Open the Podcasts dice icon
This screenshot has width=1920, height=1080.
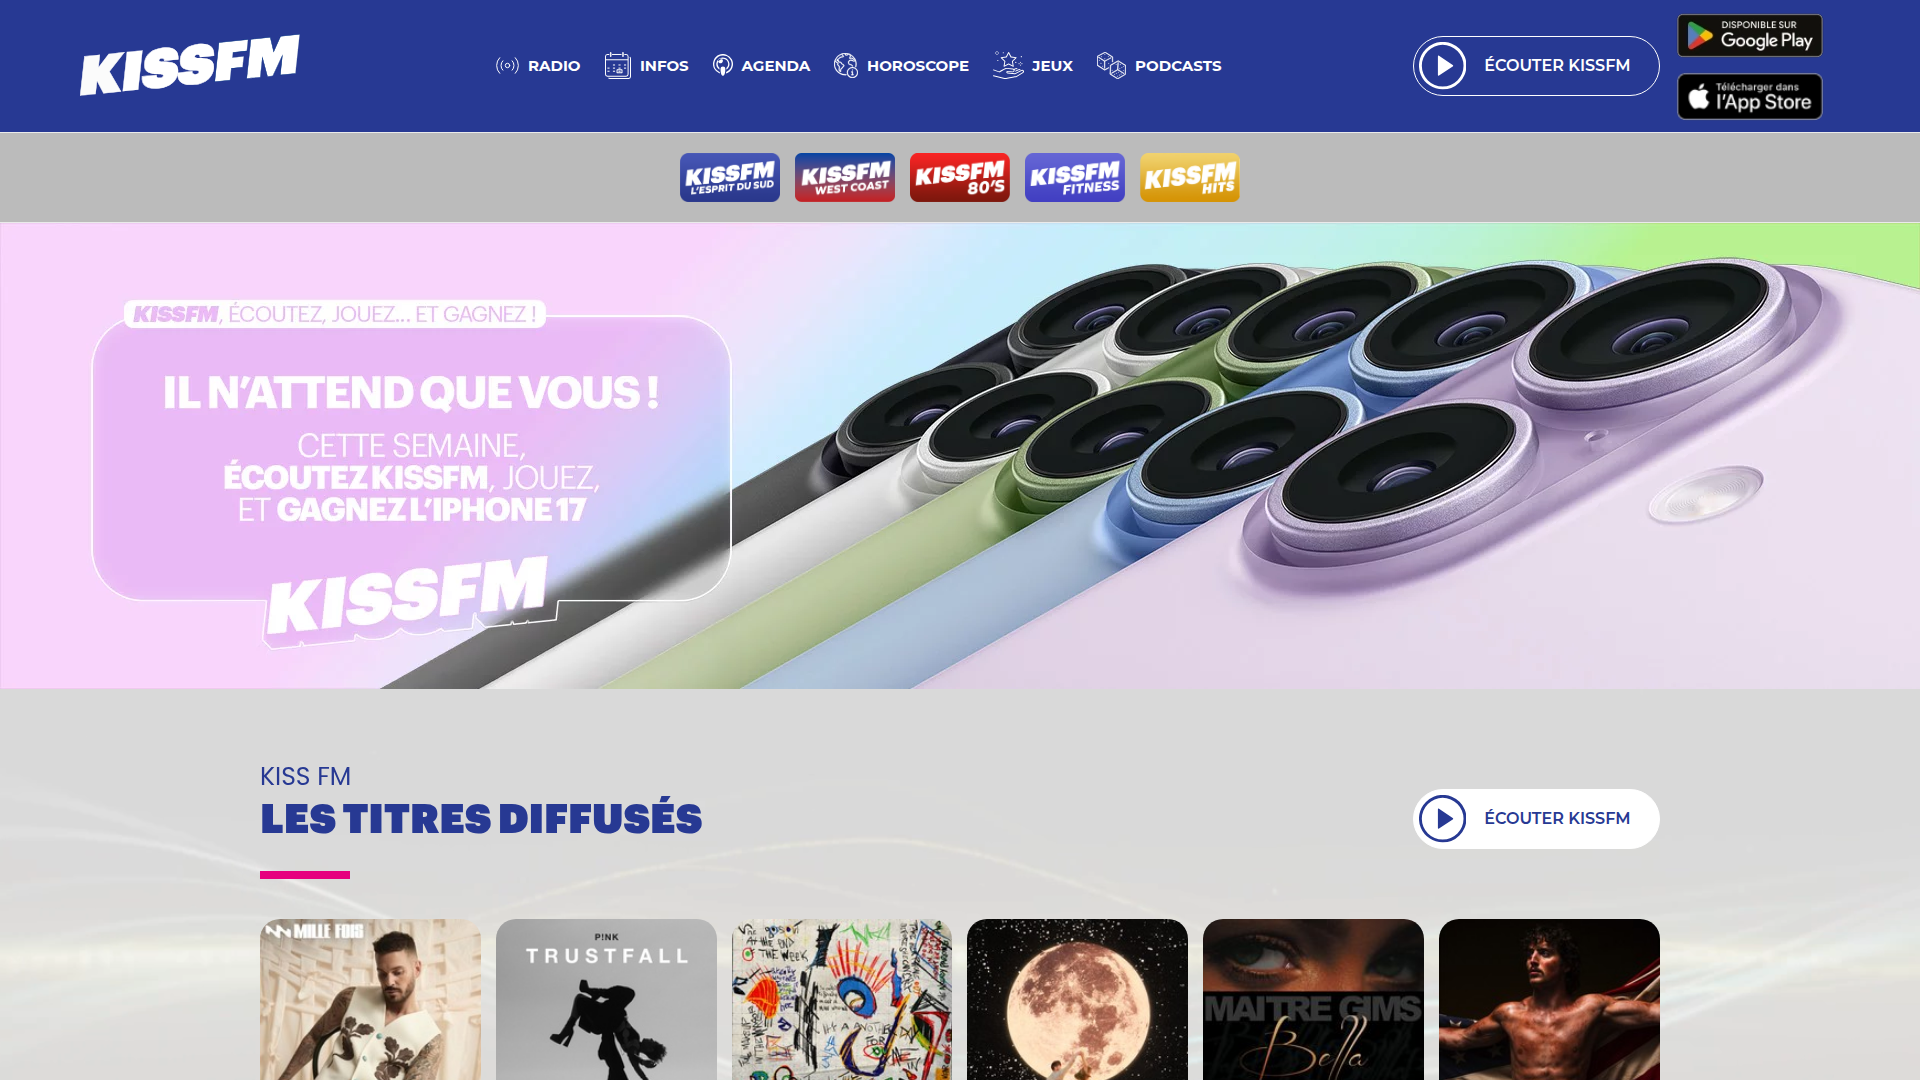(x=1111, y=66)
